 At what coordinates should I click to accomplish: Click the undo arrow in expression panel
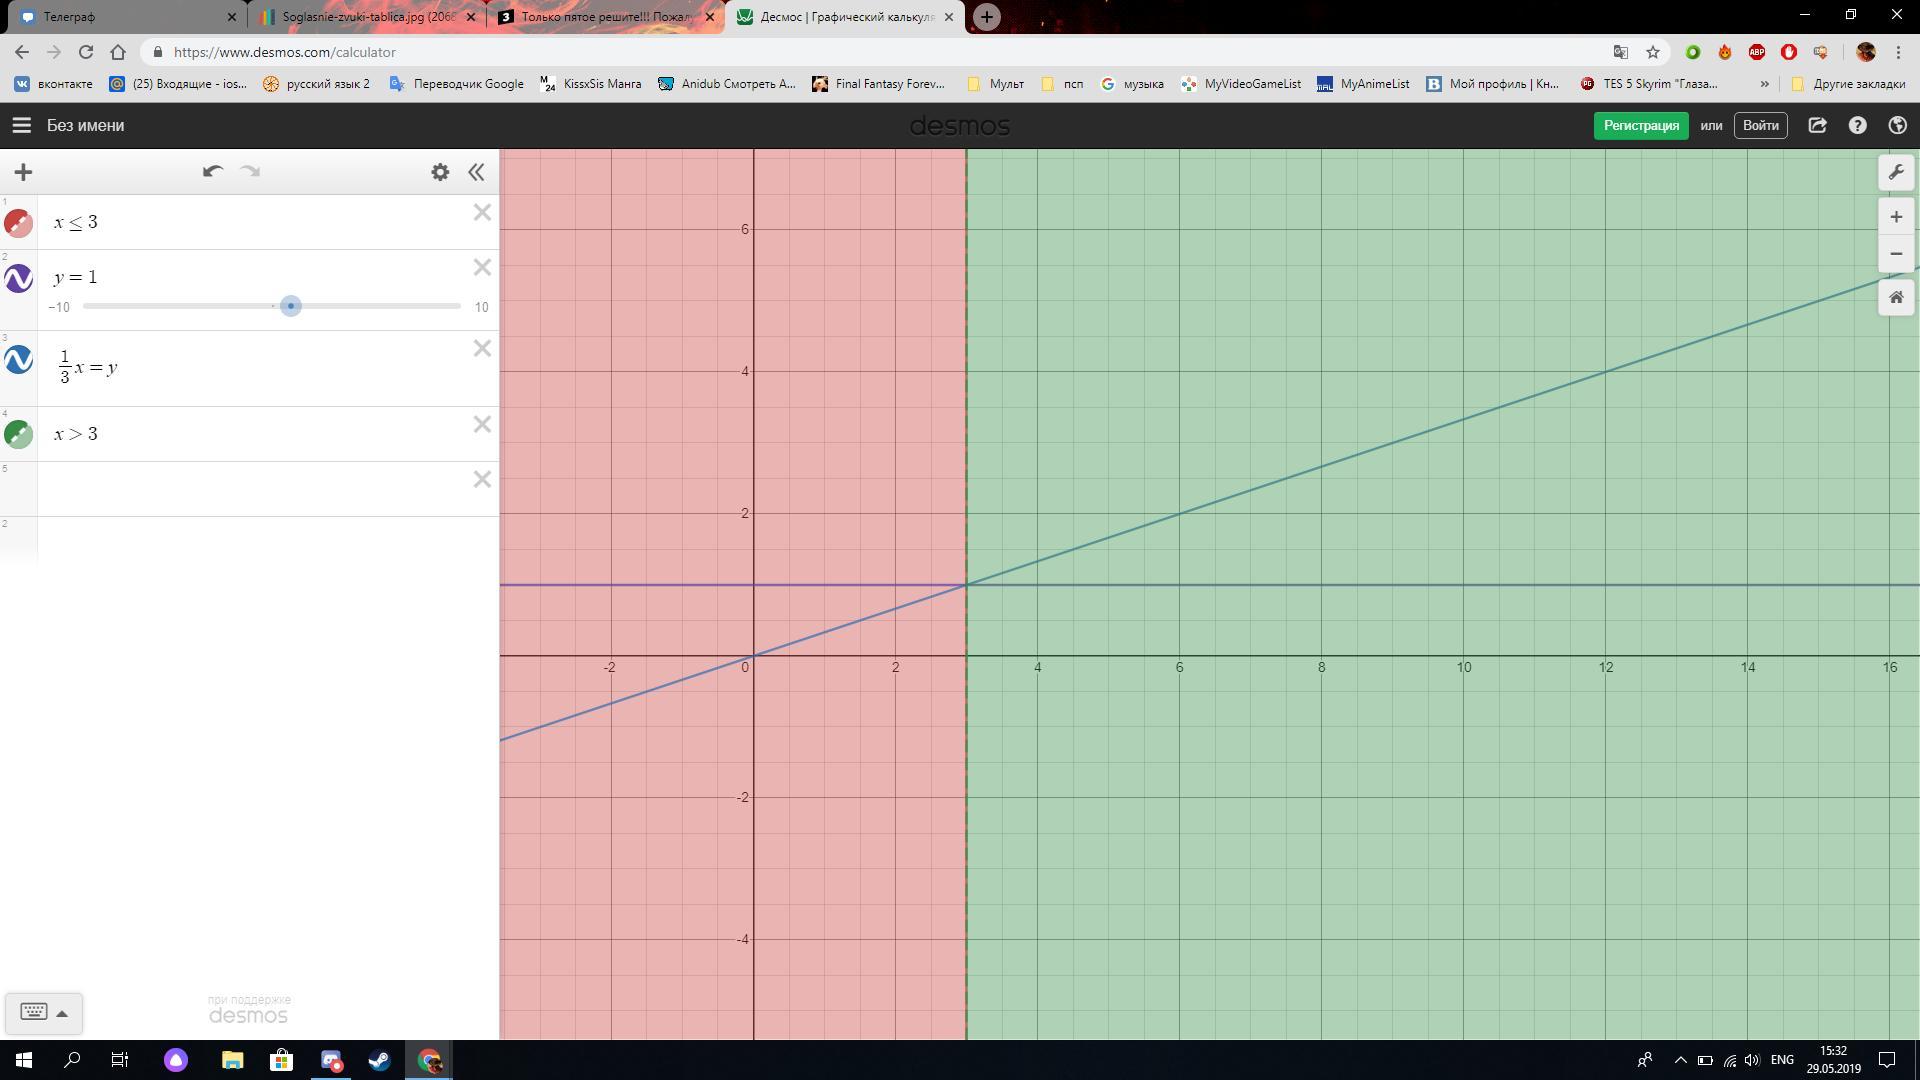[x=212, y=172]
